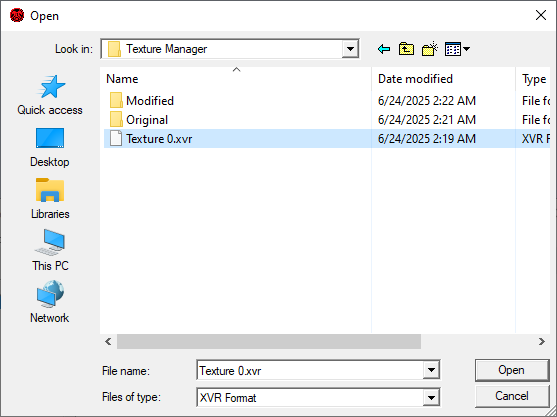Go to Desktop in sidebar

[x=50, y=147]
